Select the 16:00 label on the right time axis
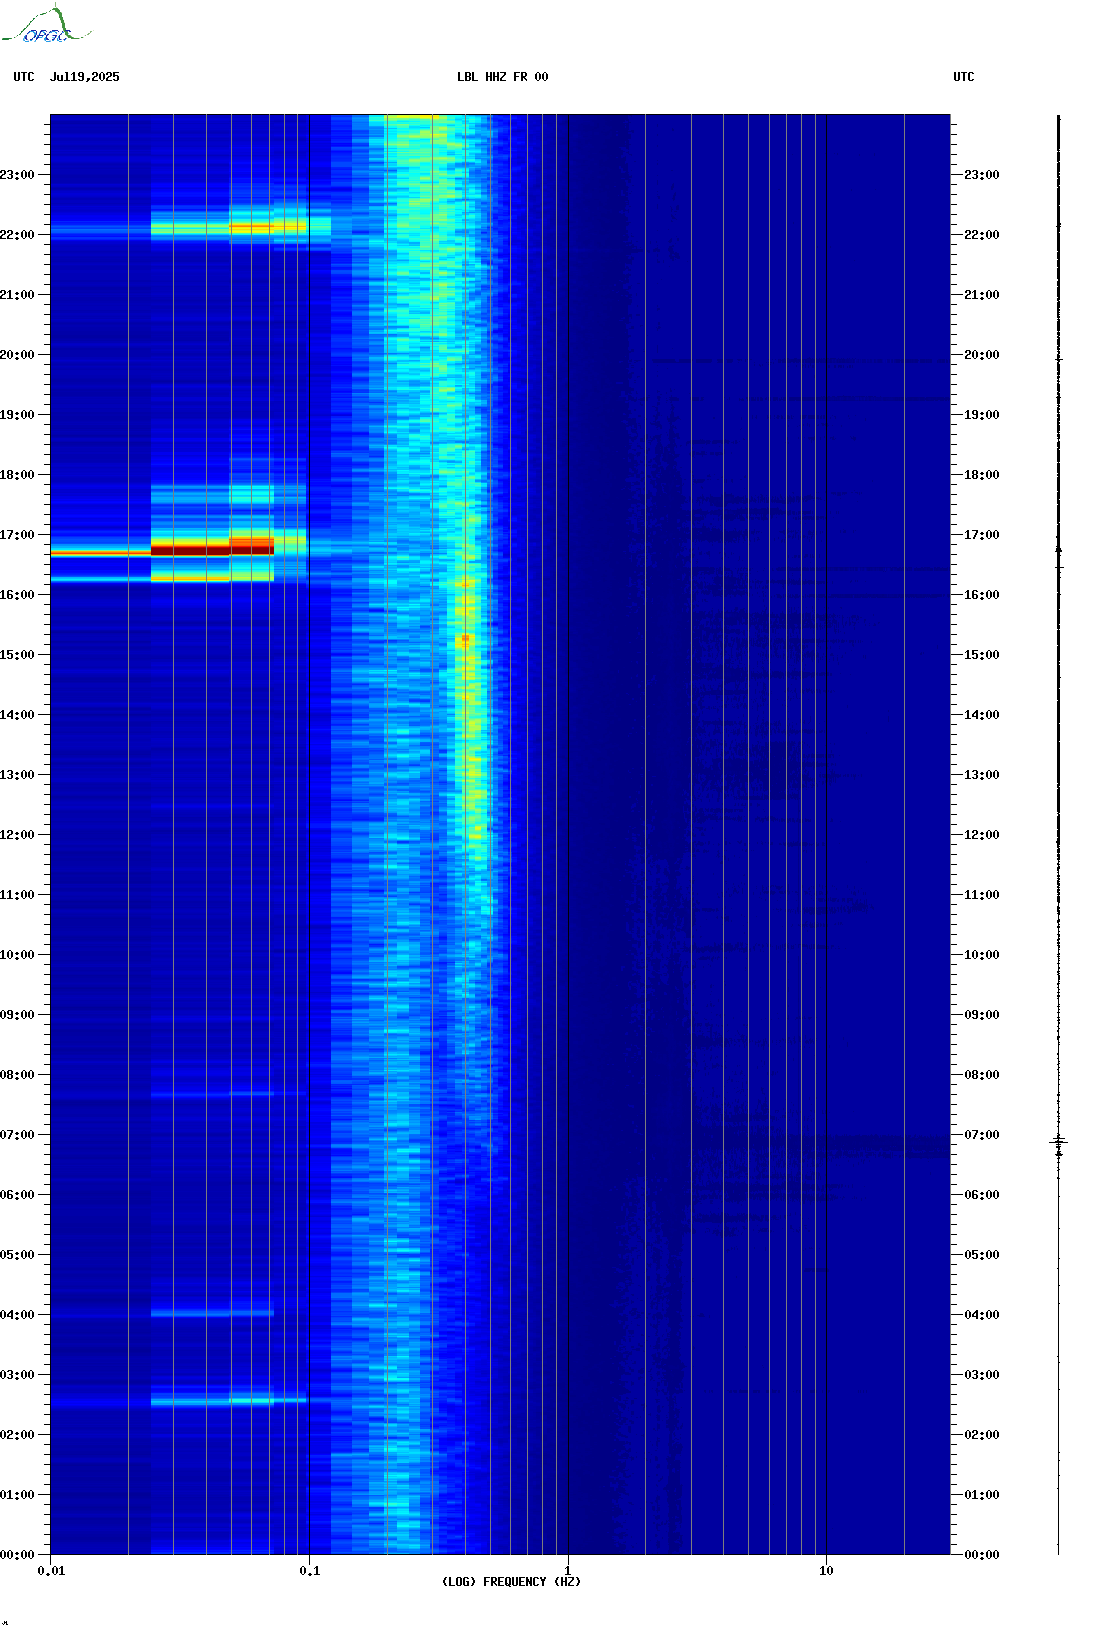1102x1634 pixels. [982, 595]
